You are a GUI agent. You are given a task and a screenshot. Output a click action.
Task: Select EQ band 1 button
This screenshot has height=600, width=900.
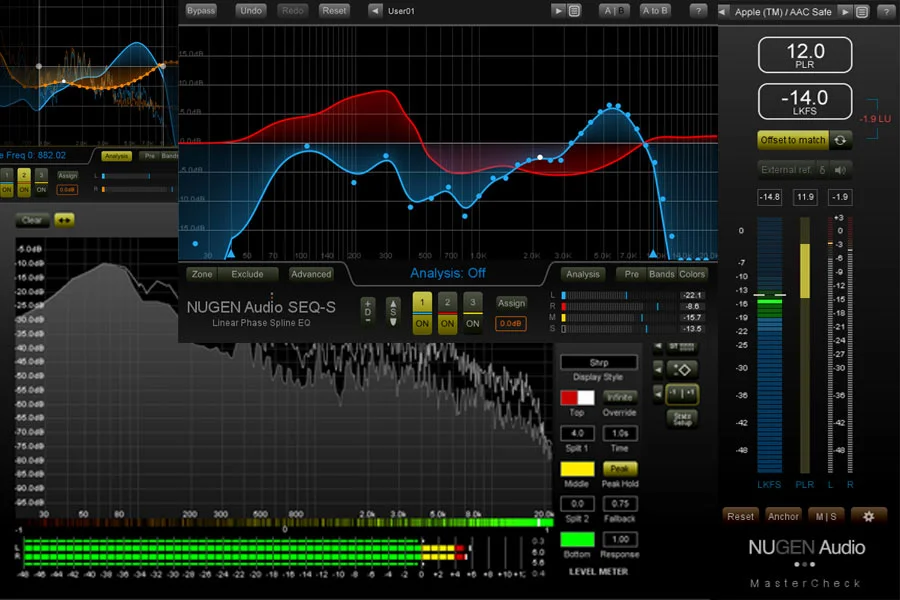coord(422,303)
